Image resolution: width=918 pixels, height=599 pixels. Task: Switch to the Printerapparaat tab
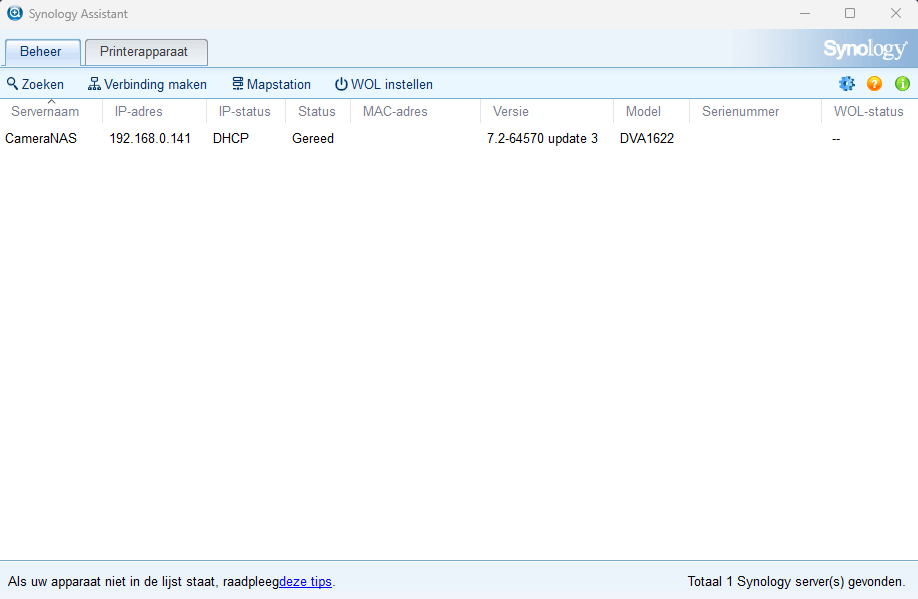click(146, 52)
